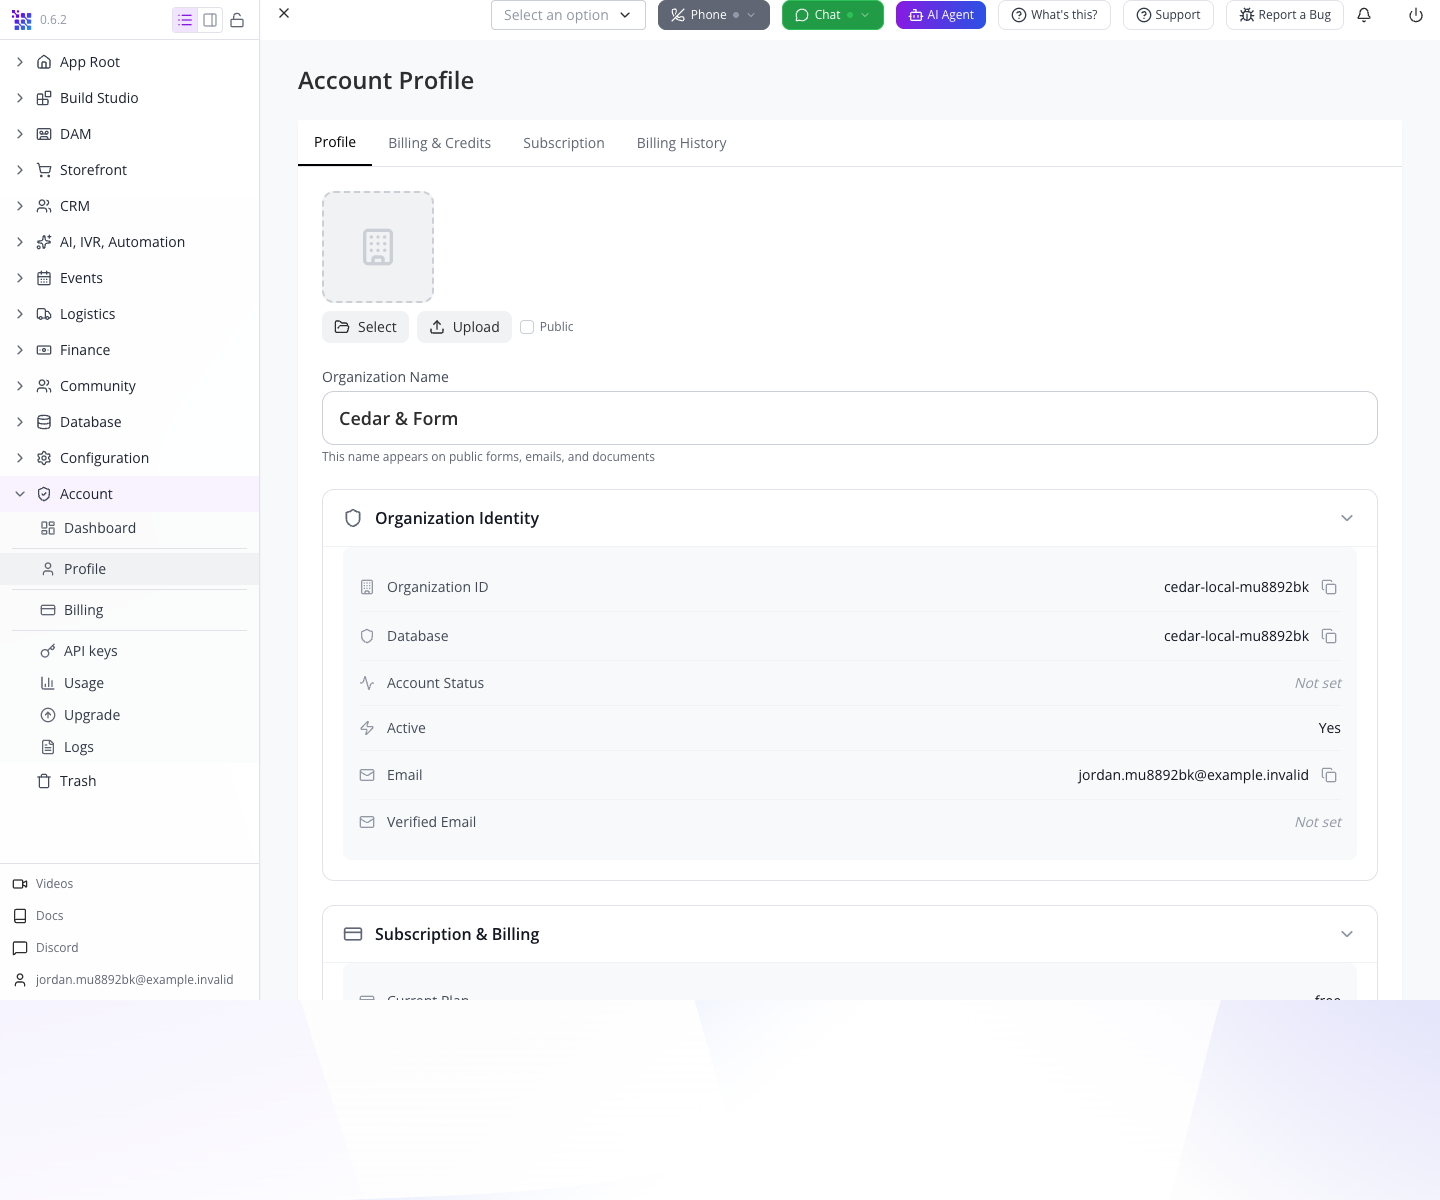
Task: Open the notifications bell
Action: (1364, 15)
